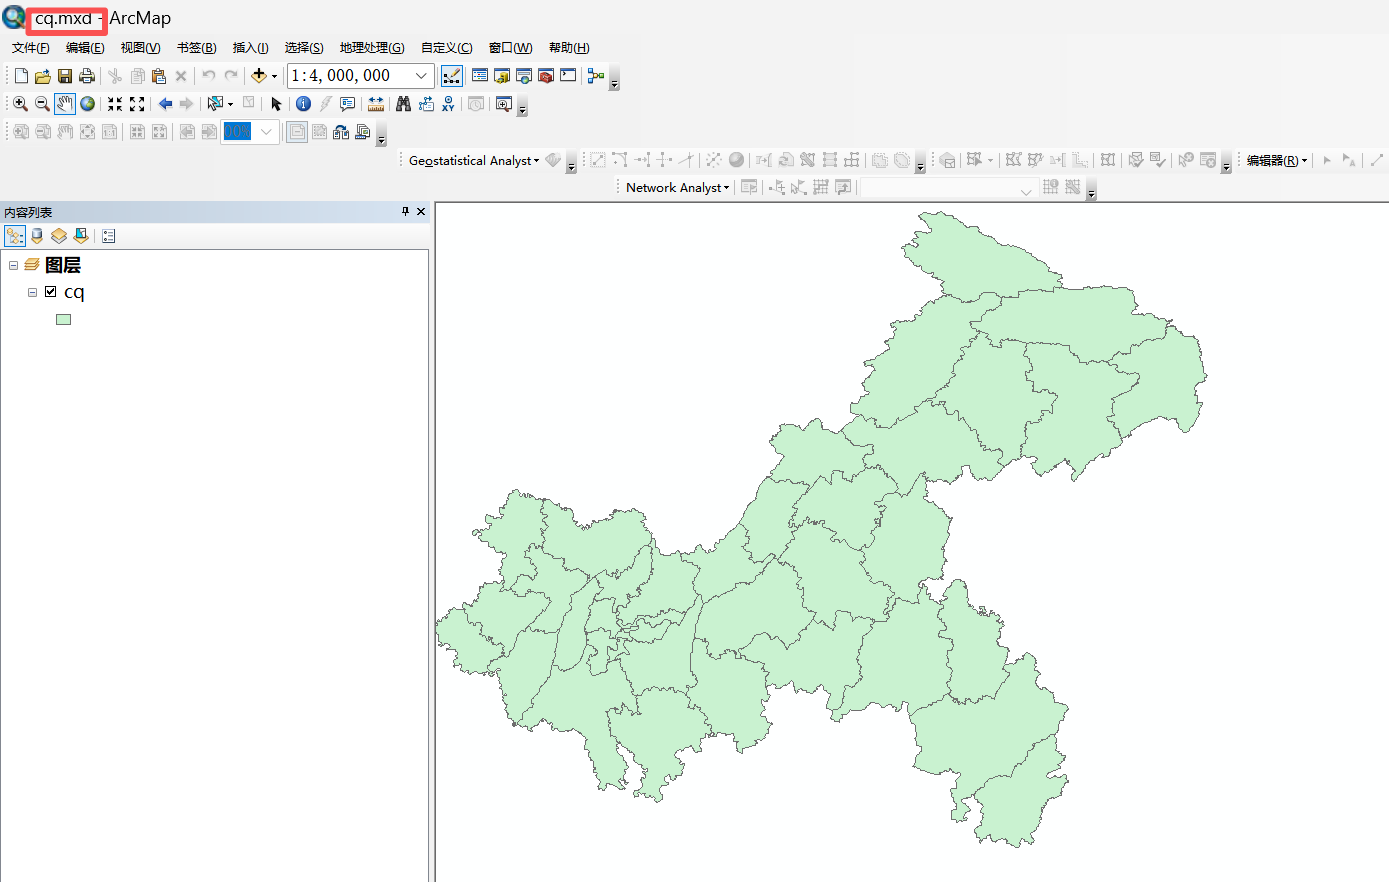Toggle auto-hide pin on 内容列表 panel
1389x882 pixels.
pos(405,211)
